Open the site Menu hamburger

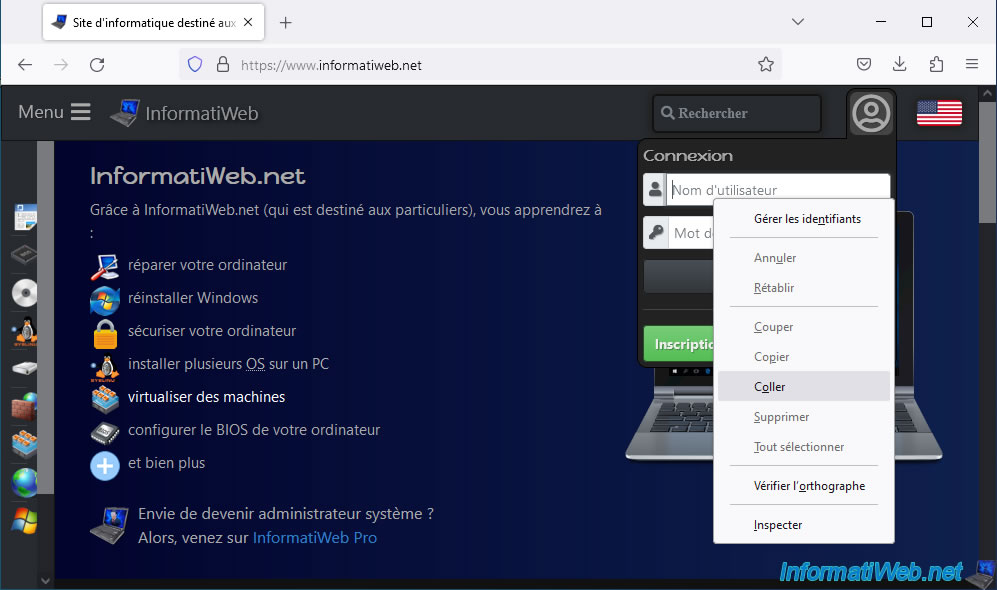click(x=54, y=113)
